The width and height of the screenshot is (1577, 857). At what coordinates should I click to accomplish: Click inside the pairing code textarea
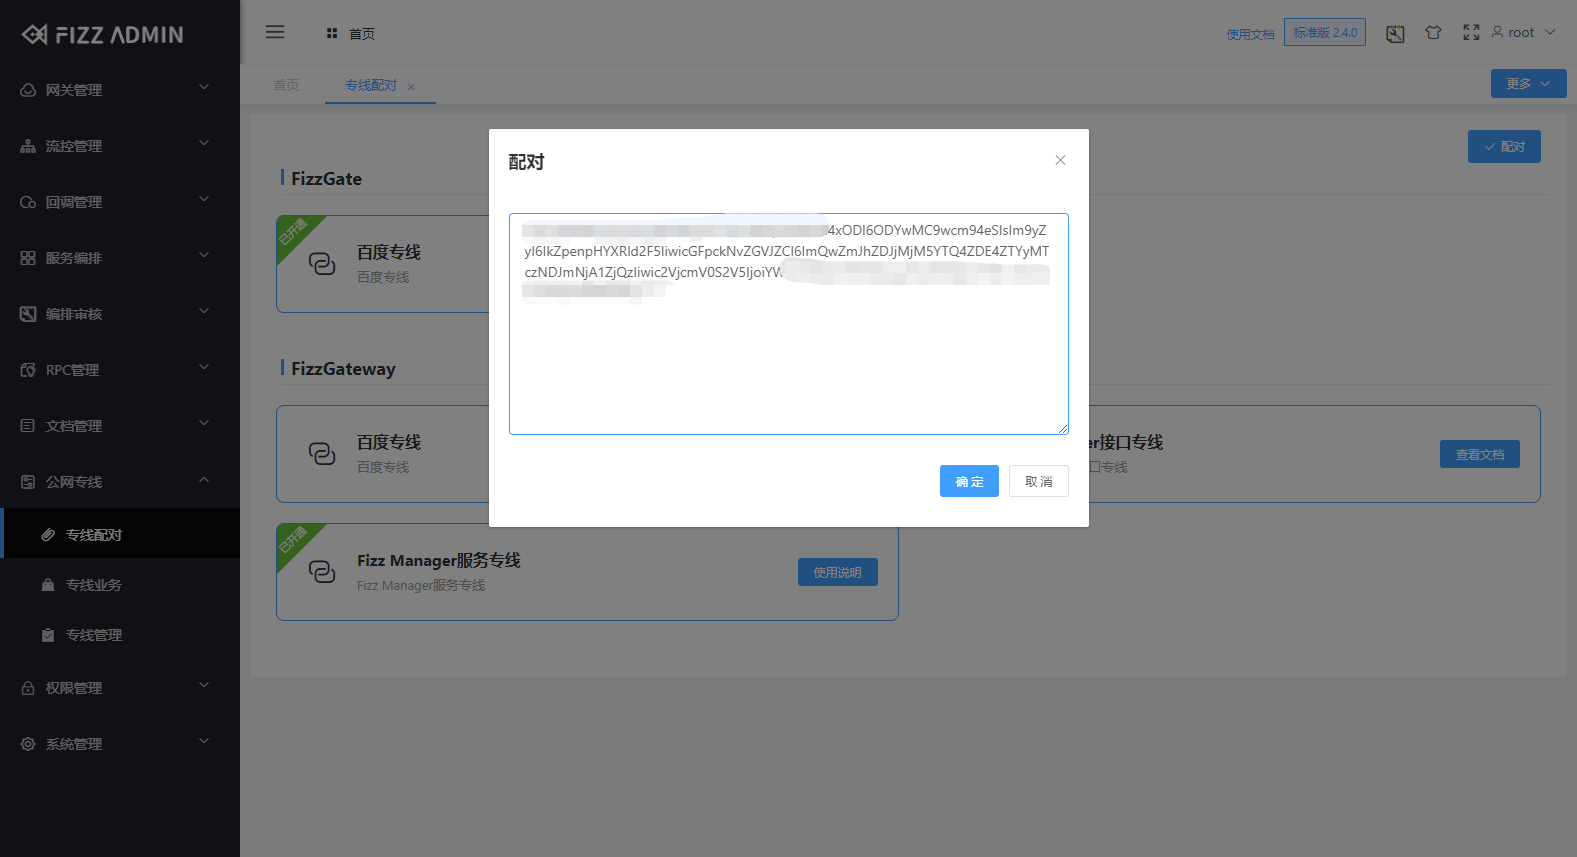[x=788, y=324]
